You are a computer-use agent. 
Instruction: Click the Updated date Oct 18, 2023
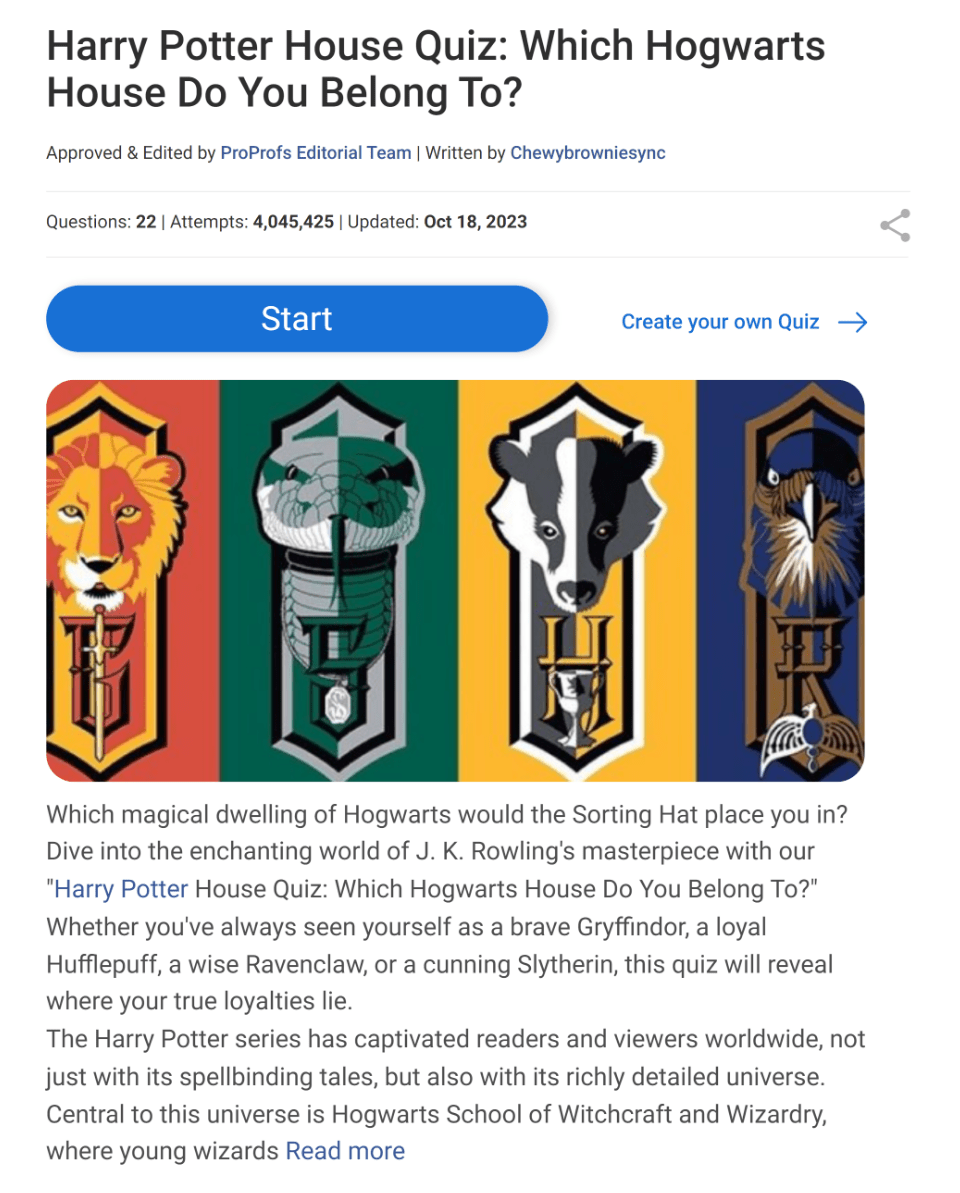(x=475, y=222)
